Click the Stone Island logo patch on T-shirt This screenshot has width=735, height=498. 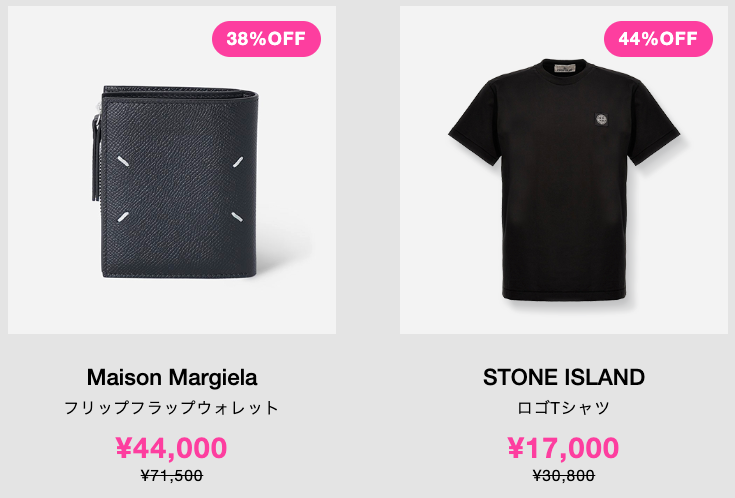pos(602,120)
